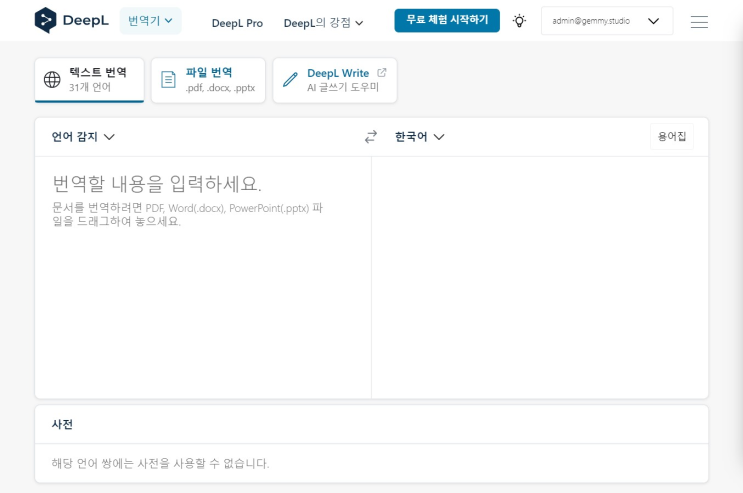Open the 용어집 glossary button

[x=672, y=137]
